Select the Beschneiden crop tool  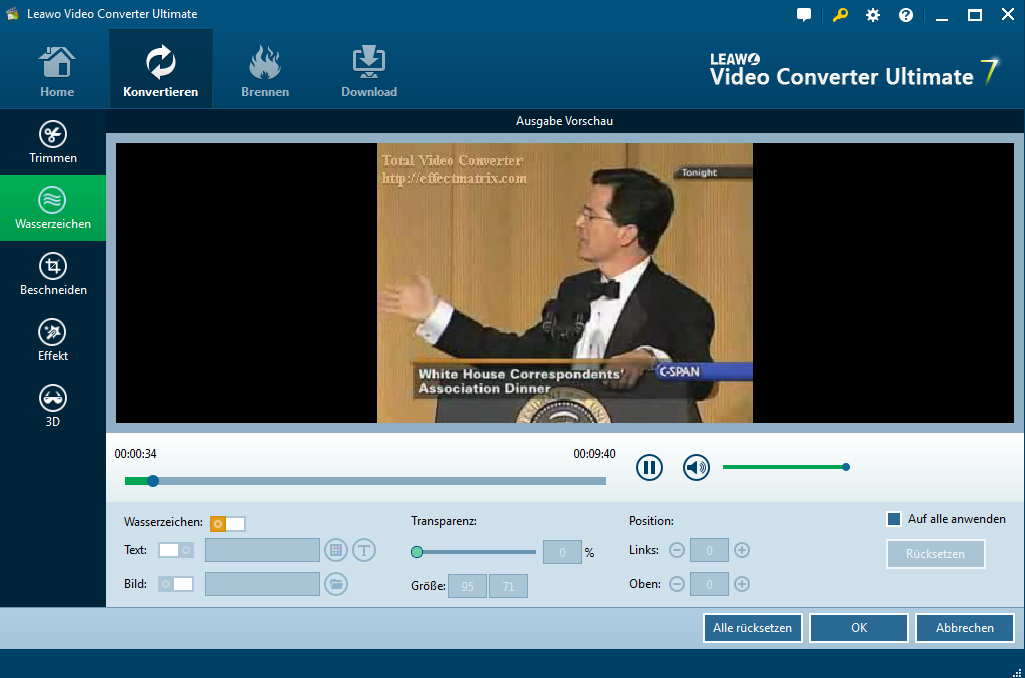pos(53,274)
